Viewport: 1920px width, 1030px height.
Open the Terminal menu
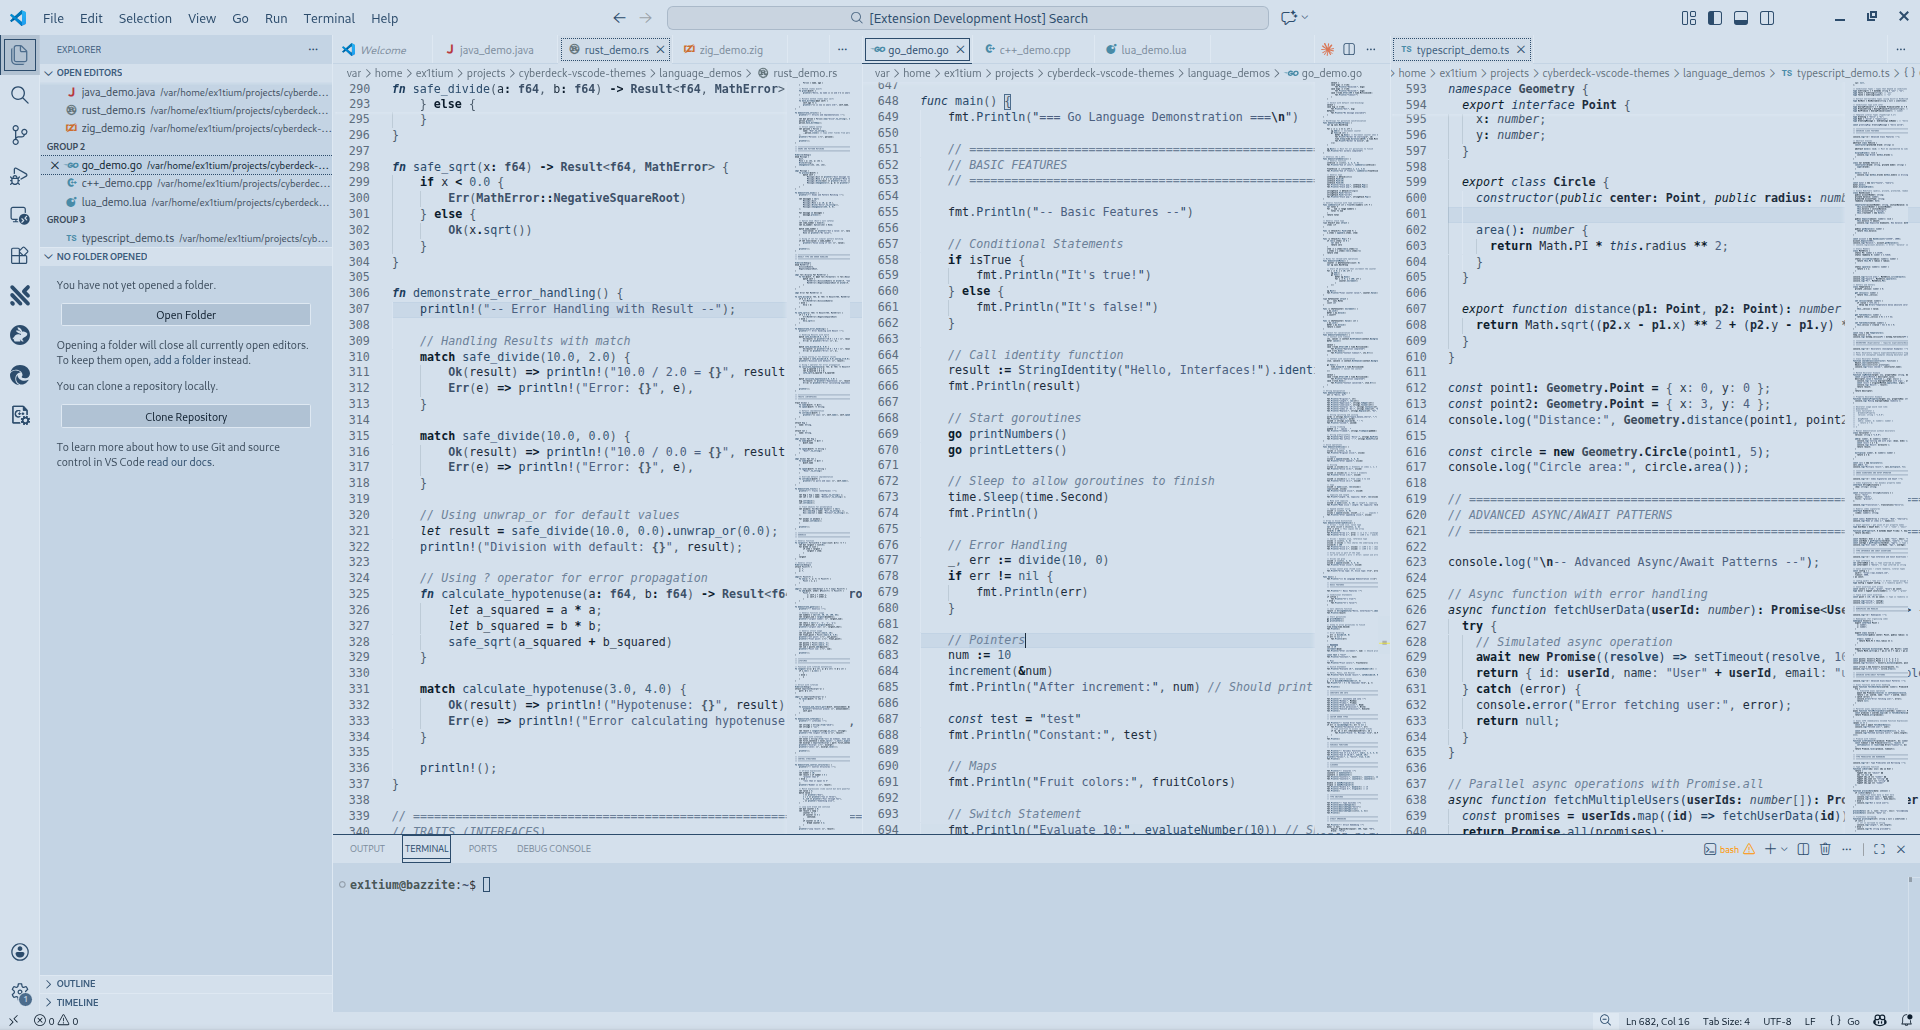[329, 18]
